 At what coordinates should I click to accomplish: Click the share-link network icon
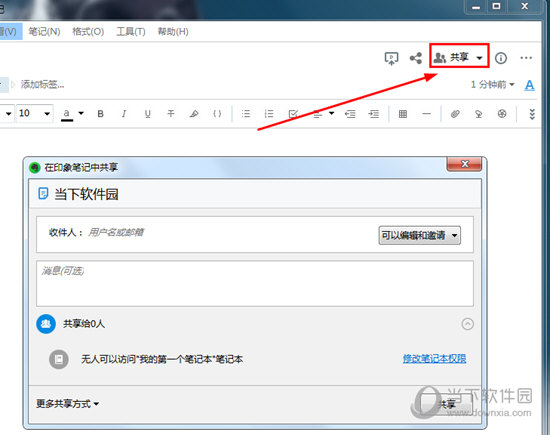tap(416, 58)
